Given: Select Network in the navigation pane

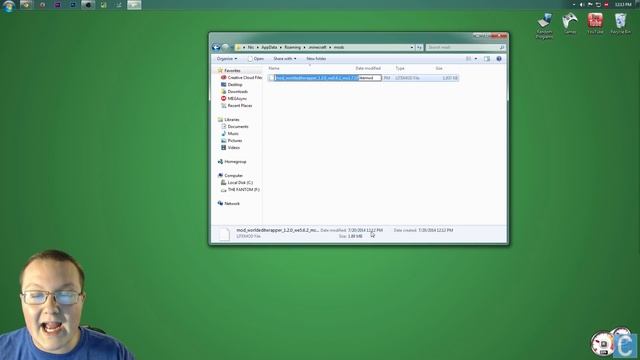Looking at the screenshot, I should pyautogui.click(x=229, y=203).
